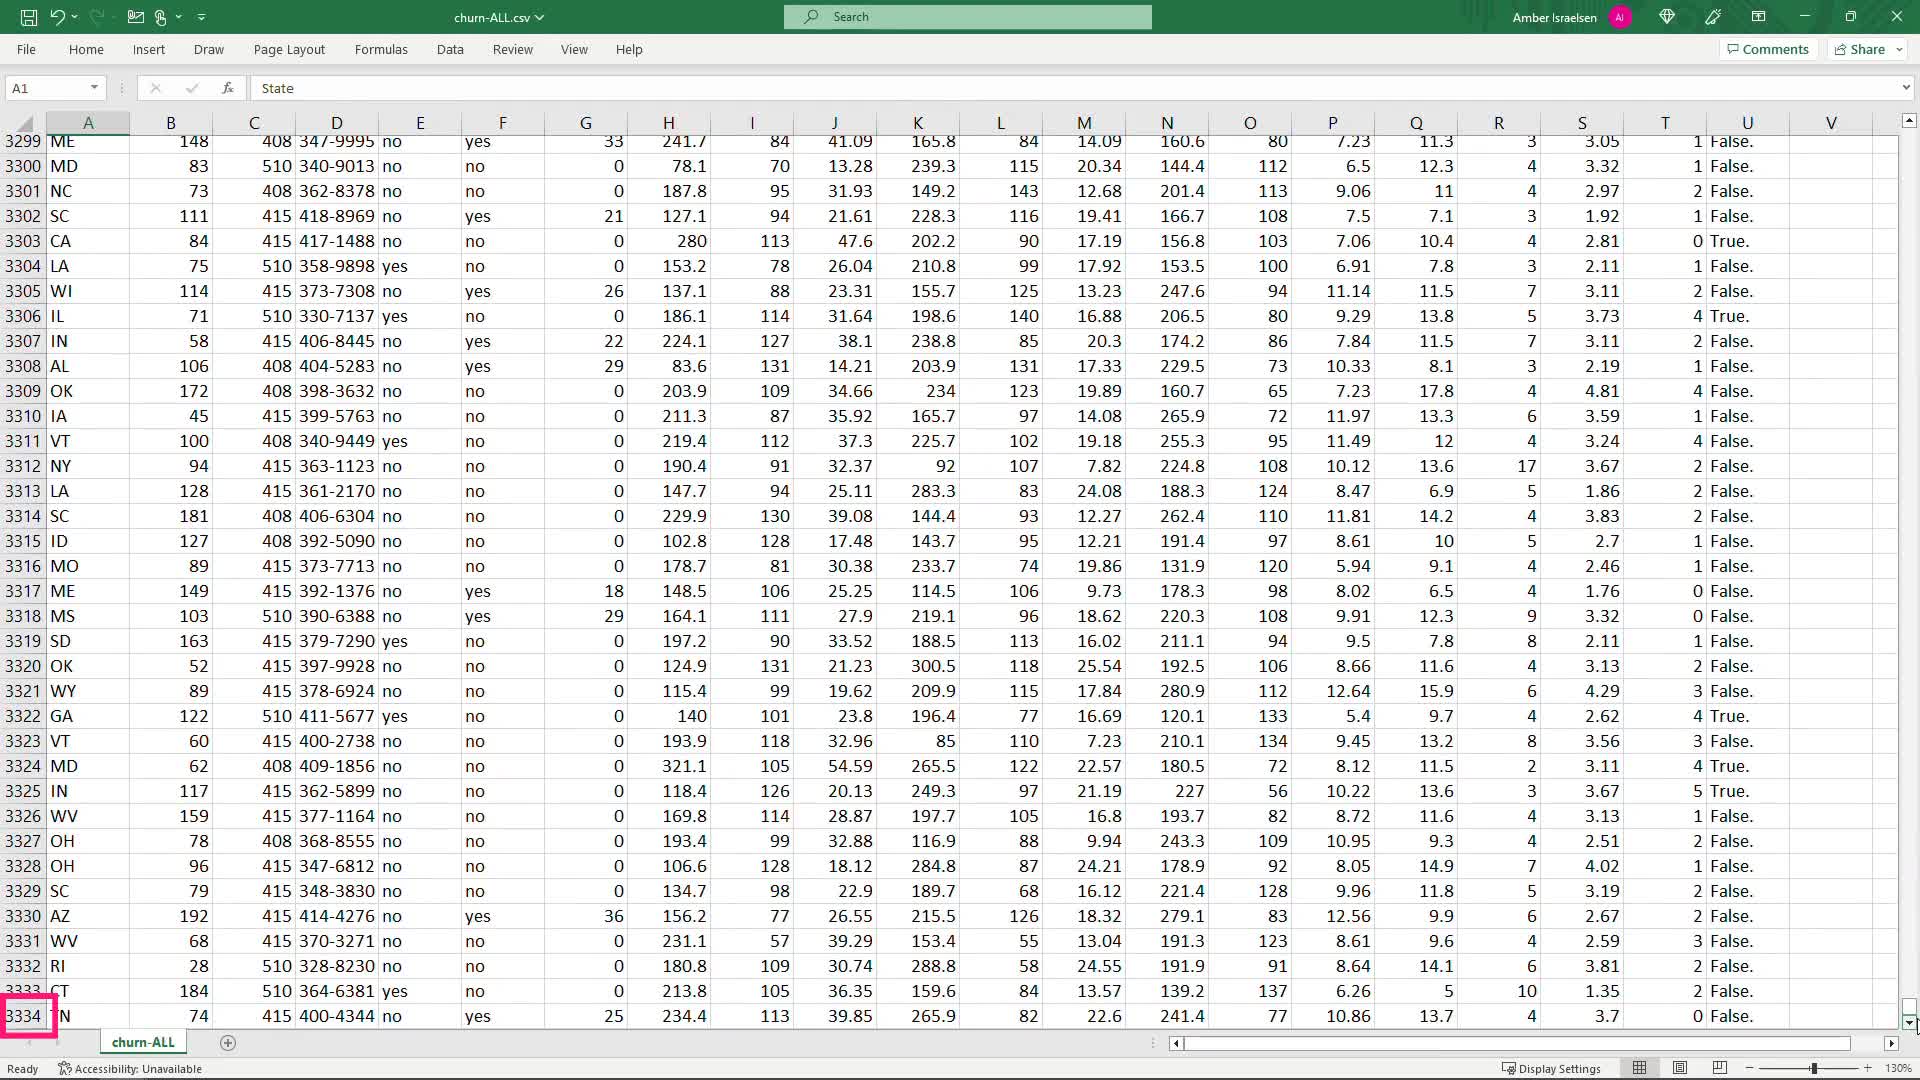
Task: Click the Coming Soon megaphone icon
Action: point(1713,17)
